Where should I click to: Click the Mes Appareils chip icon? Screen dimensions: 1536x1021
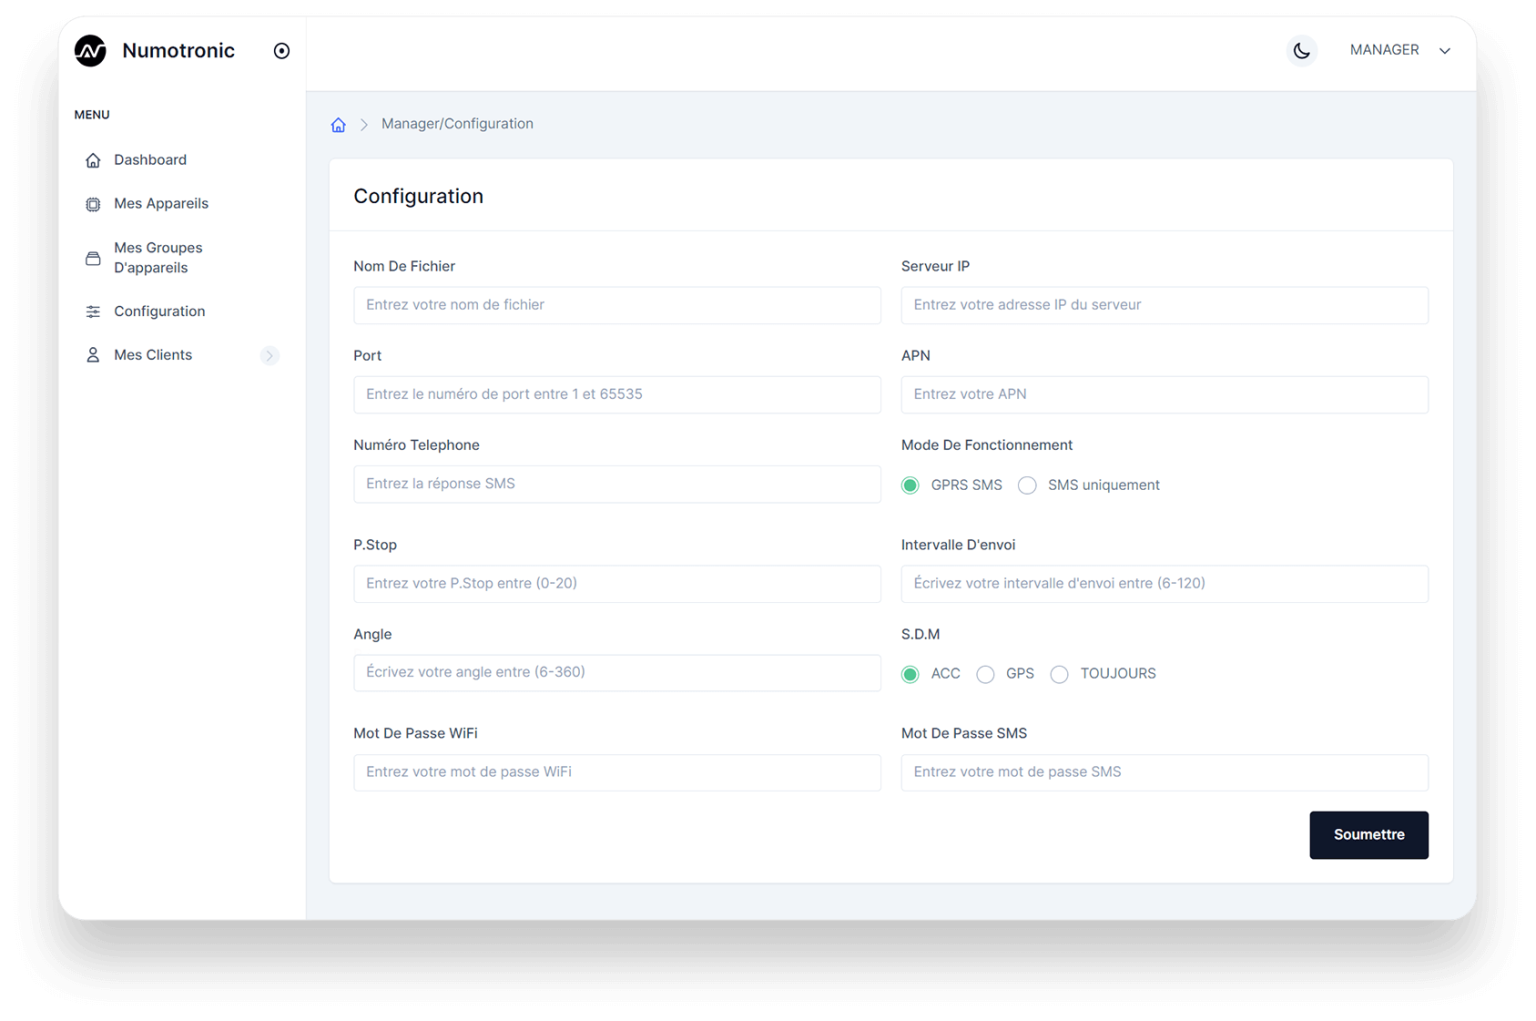93,204
